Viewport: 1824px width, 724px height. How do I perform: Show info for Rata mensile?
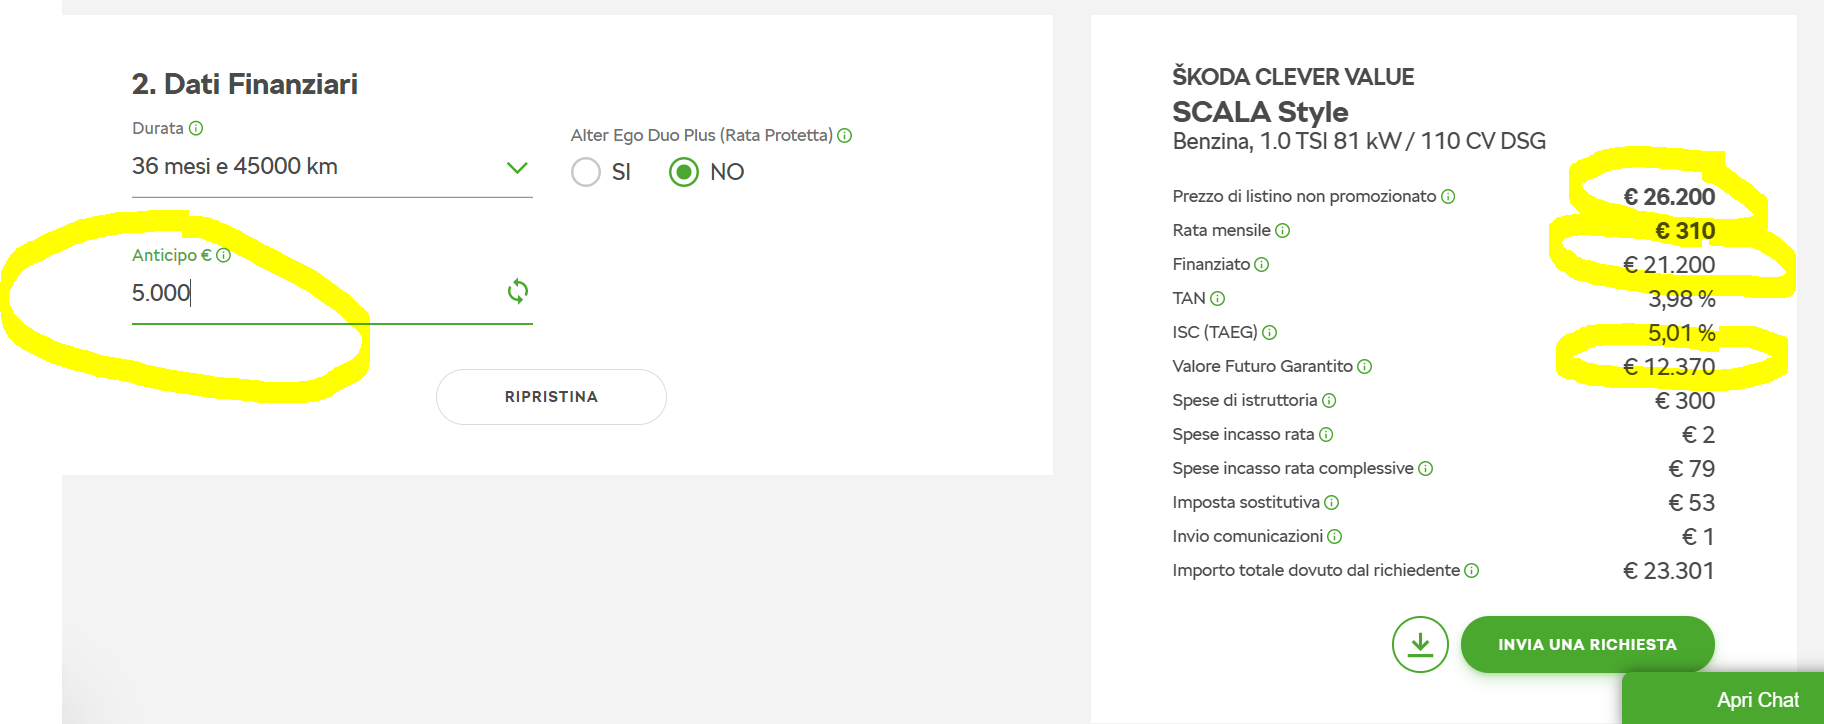[1283, 231]
